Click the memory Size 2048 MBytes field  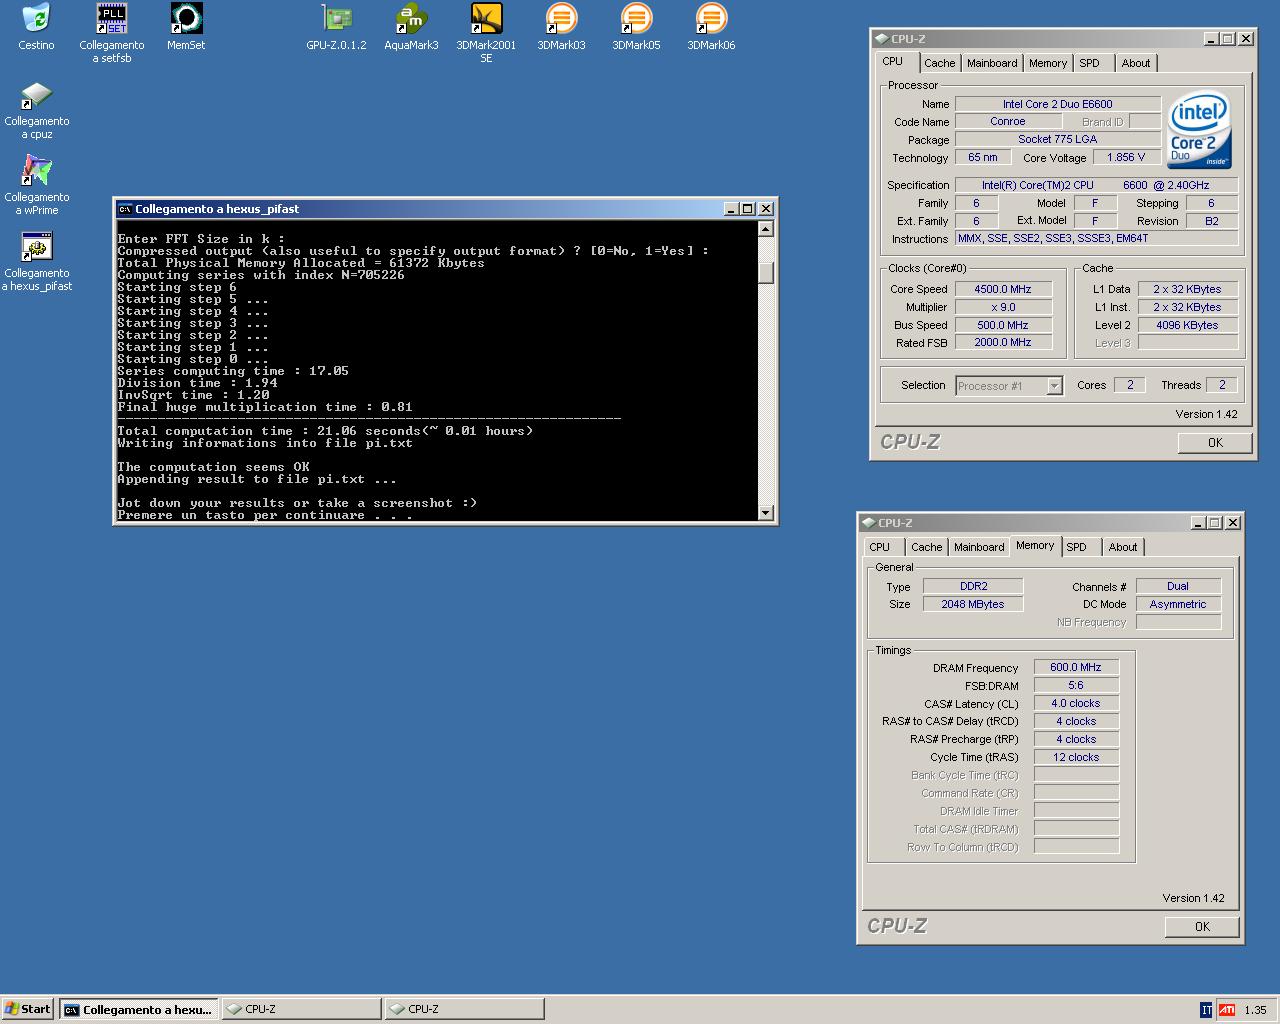[972, 604]
